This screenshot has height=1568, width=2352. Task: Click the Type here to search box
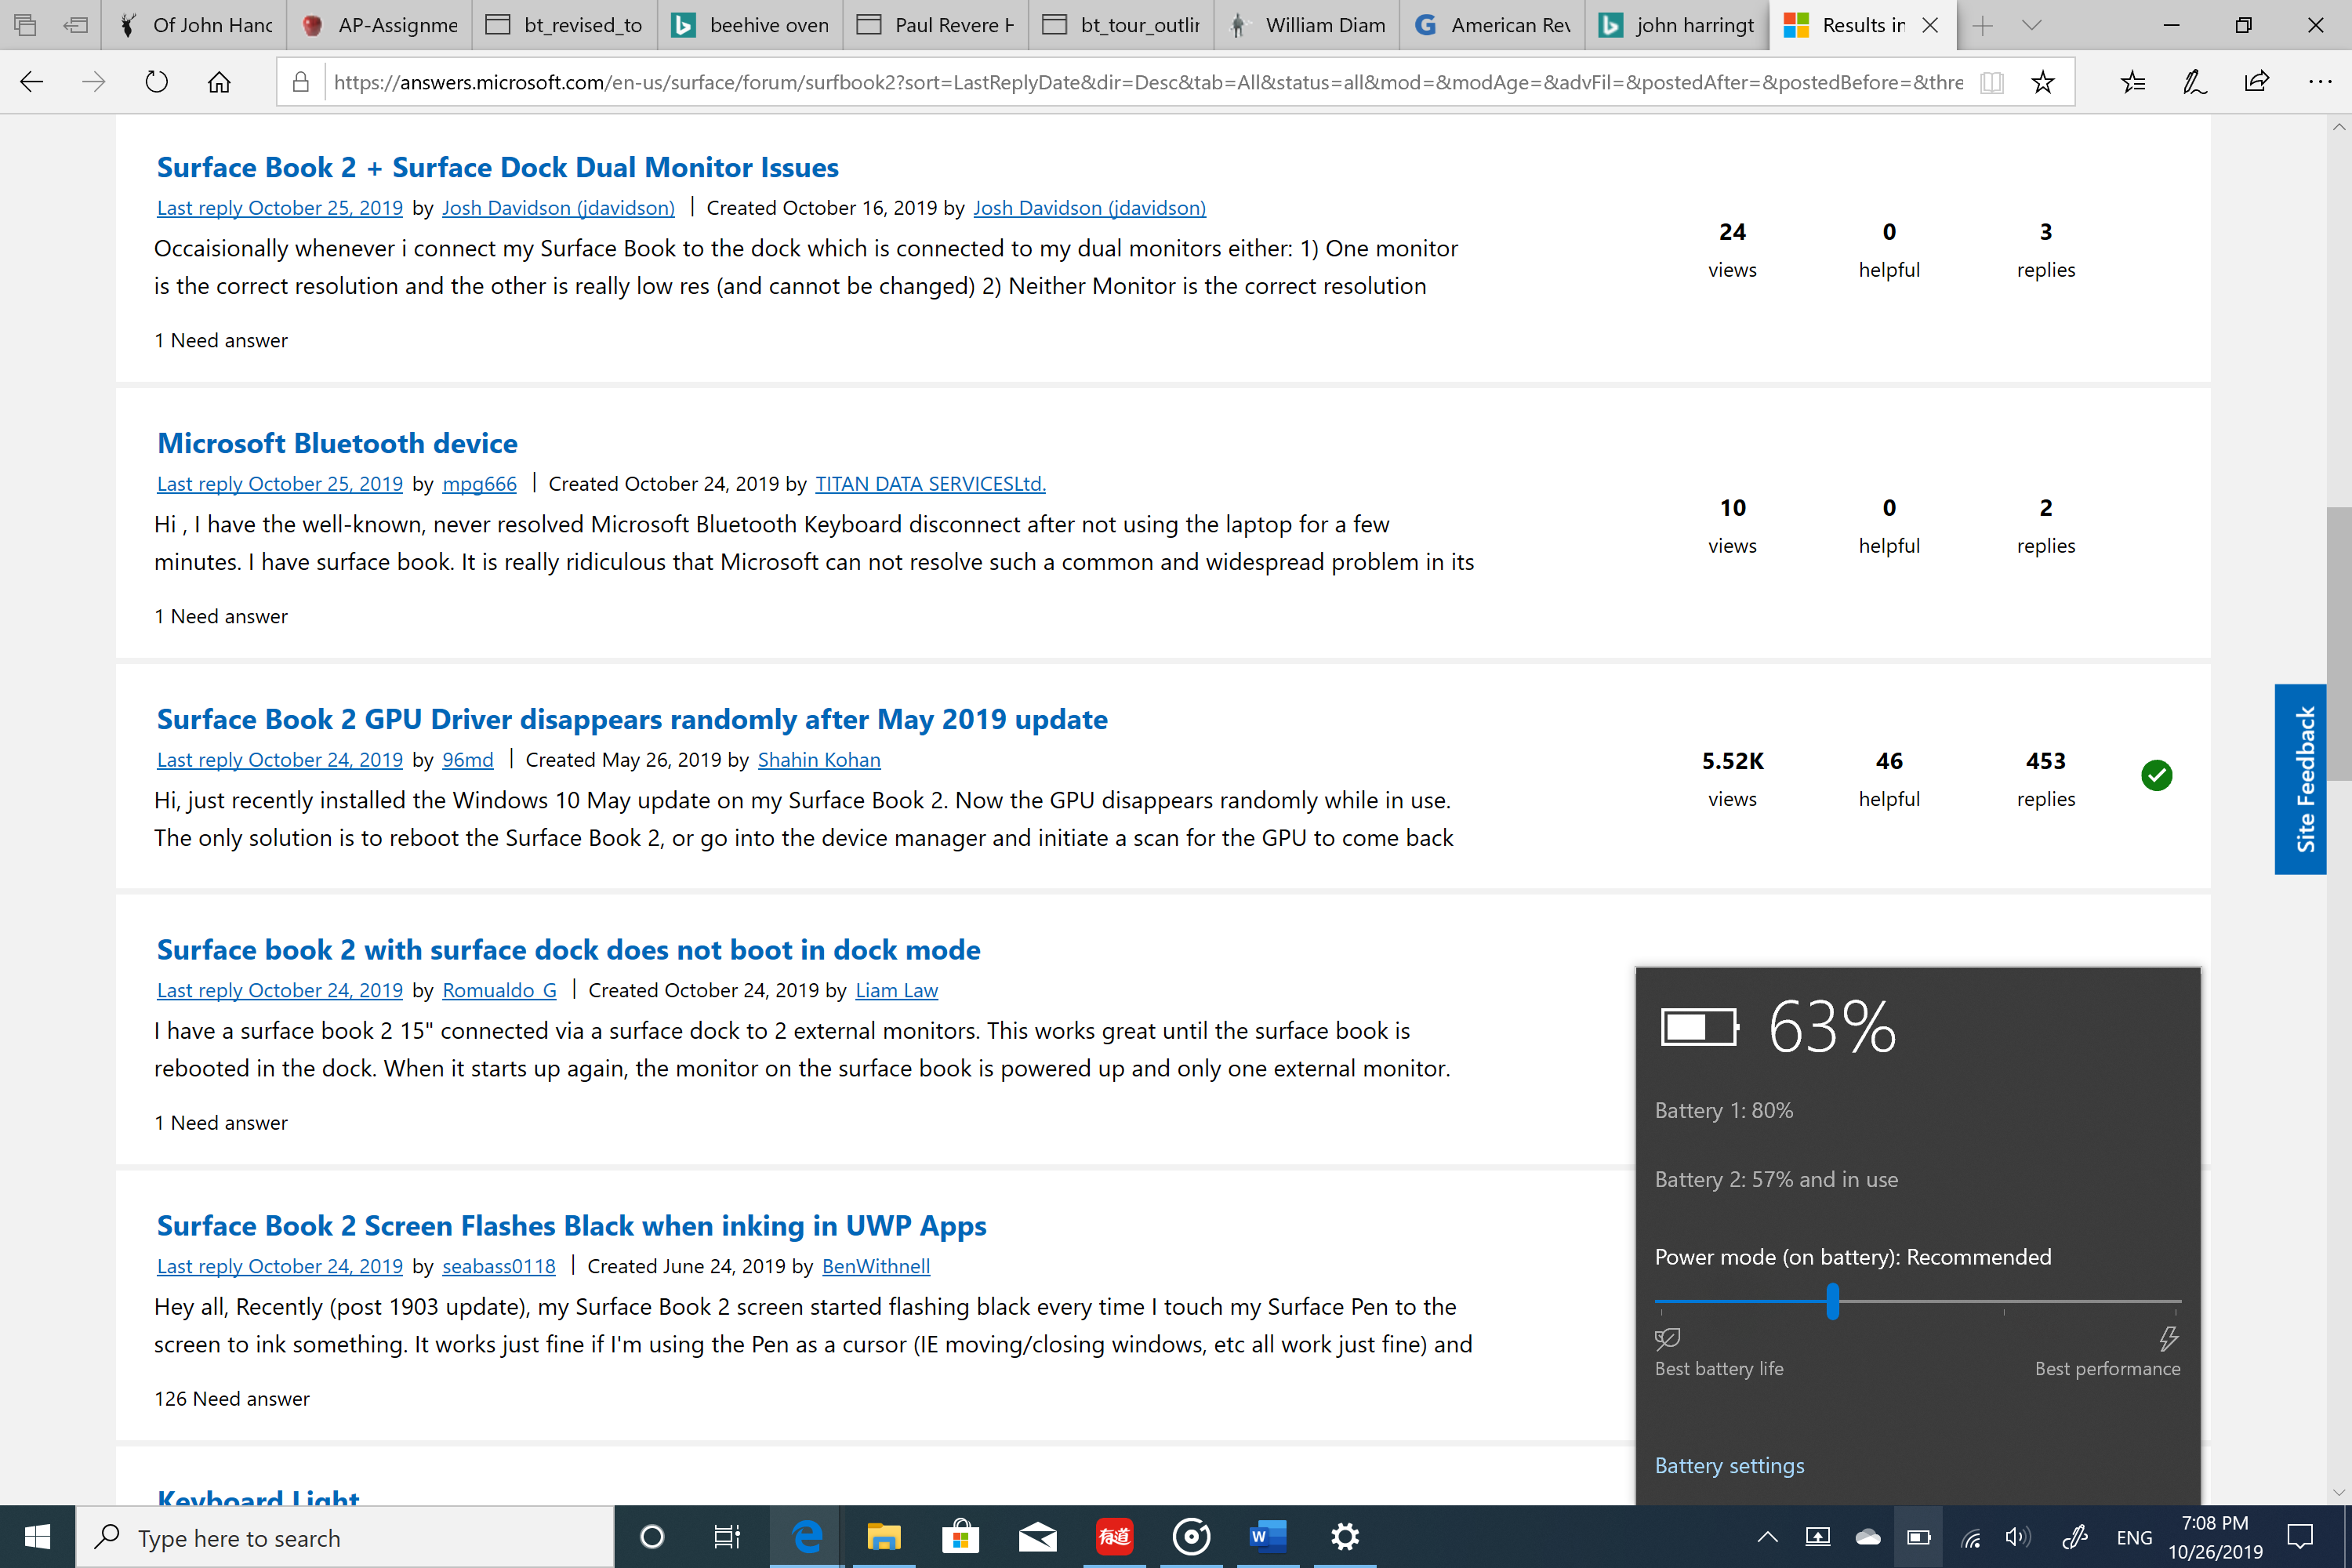[x=345, y=1537]
